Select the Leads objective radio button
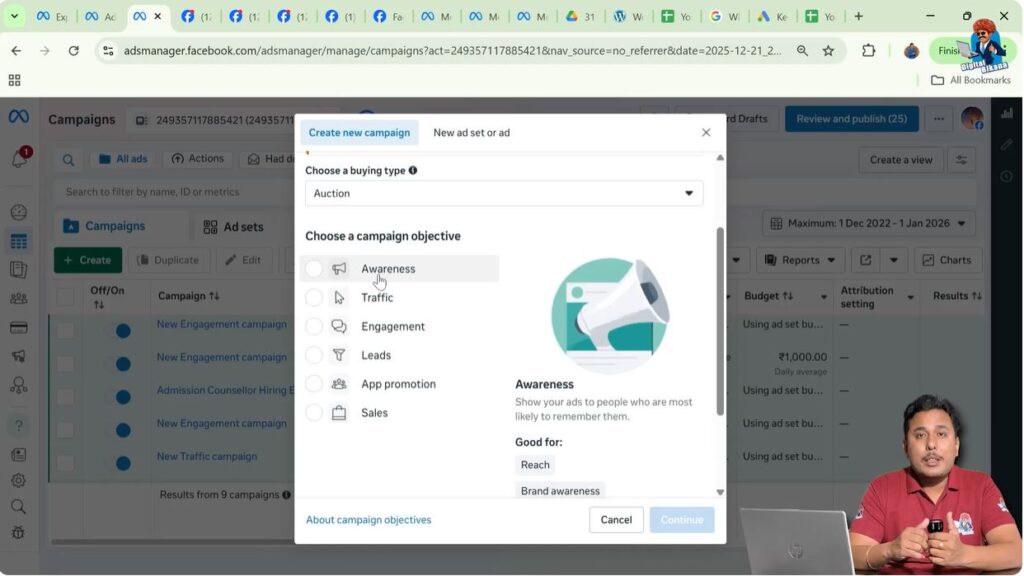Screen dimensions: 1024x576 point(314,355)
